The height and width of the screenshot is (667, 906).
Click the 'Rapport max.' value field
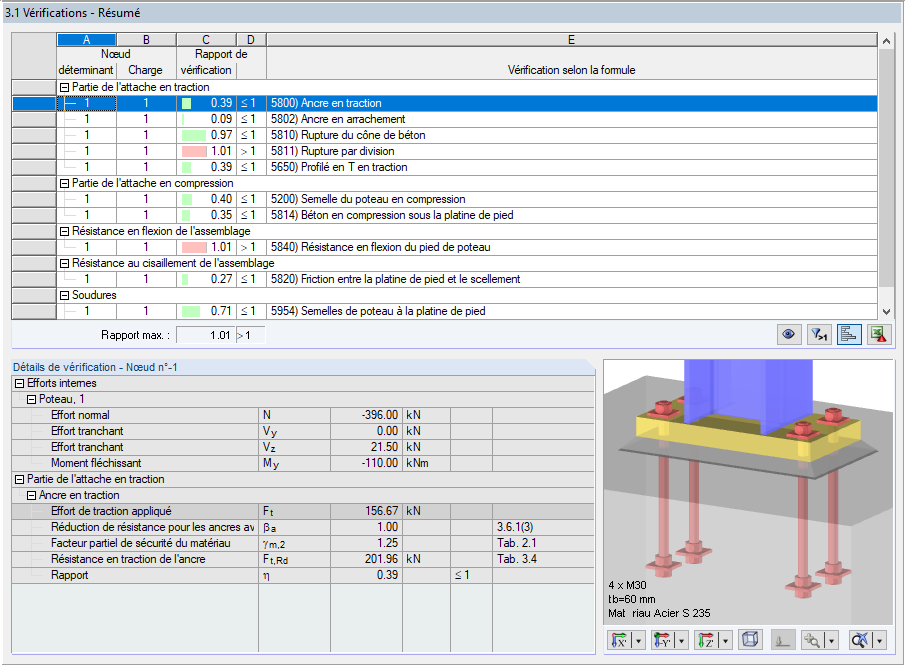[x=206, y=335]
